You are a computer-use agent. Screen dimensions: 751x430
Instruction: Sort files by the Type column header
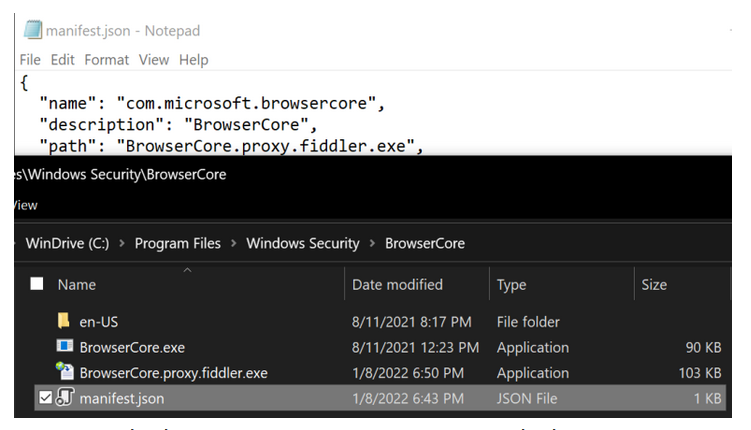pyautogui.click(x=511, y=285)
